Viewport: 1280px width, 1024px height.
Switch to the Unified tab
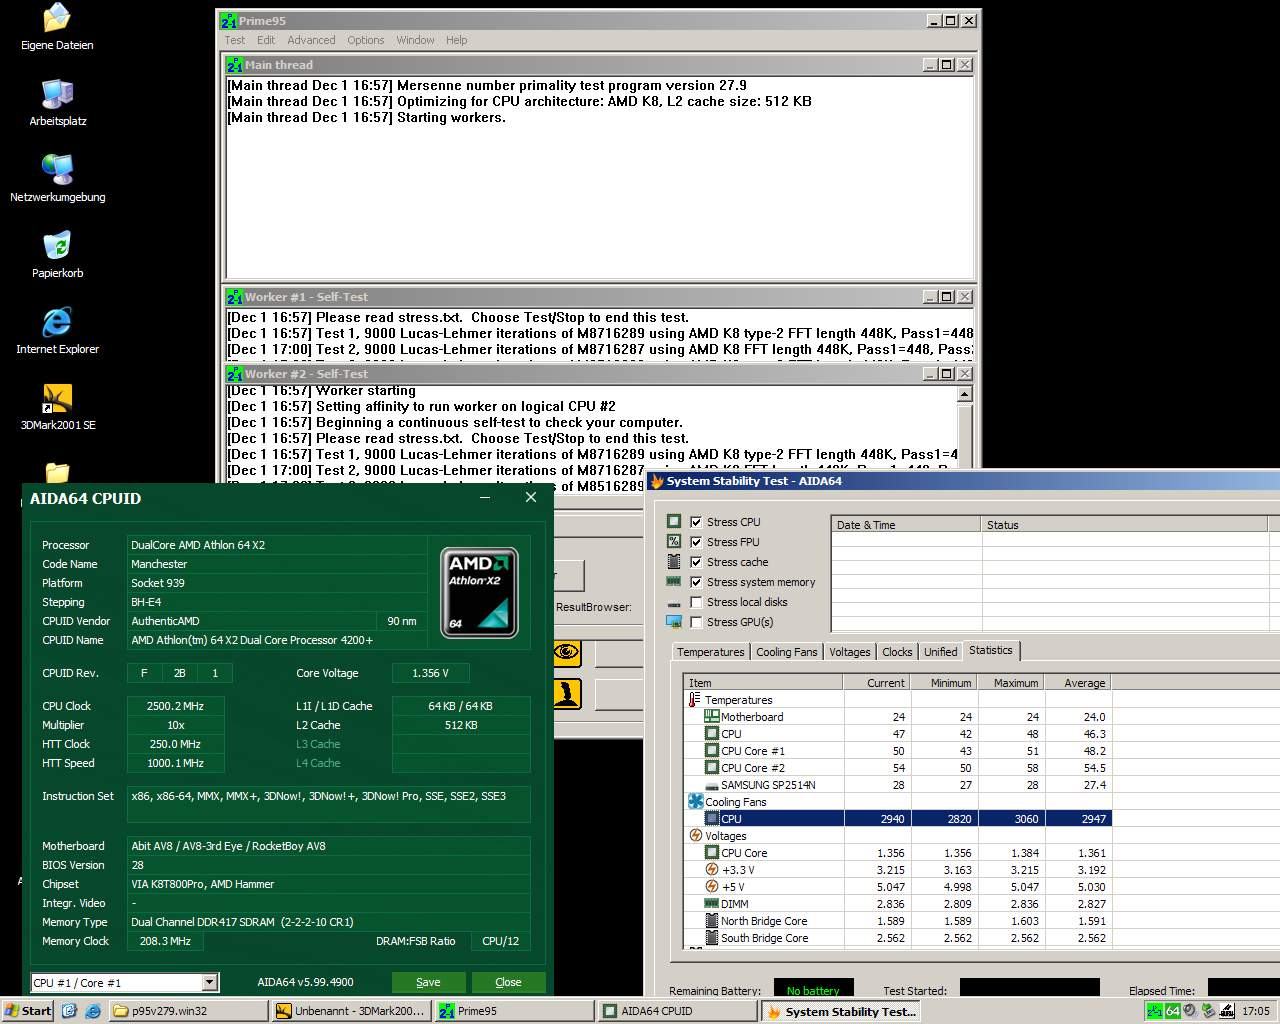(940, 652)
